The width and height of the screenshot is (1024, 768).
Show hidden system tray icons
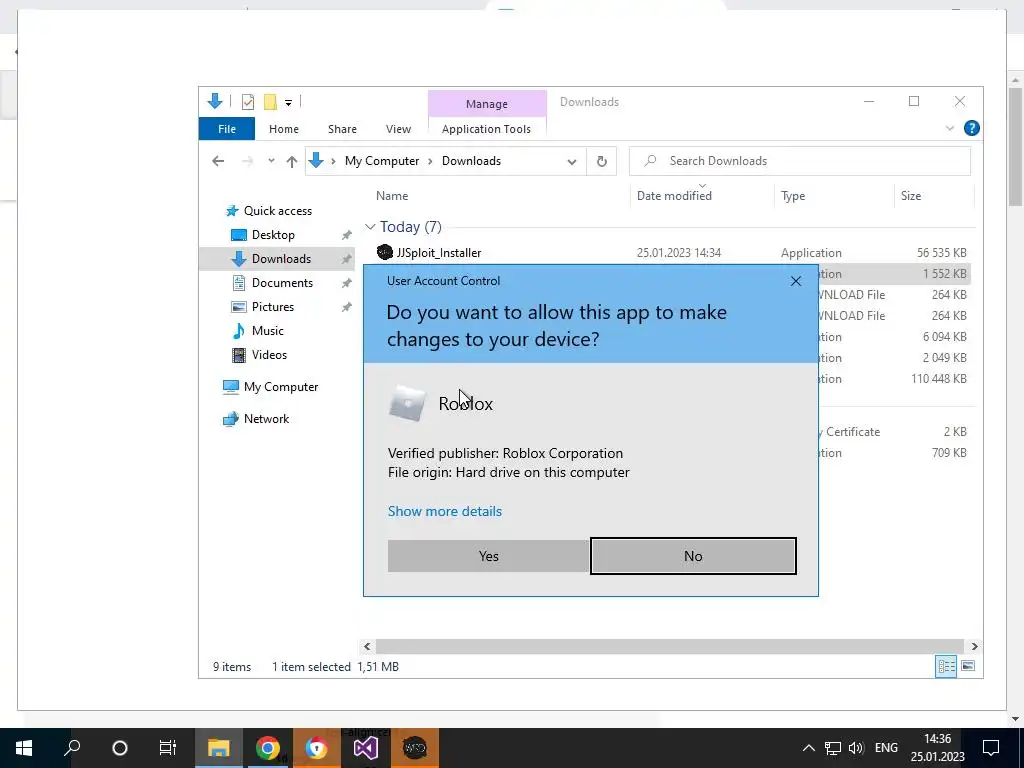(x=808, y=748)
